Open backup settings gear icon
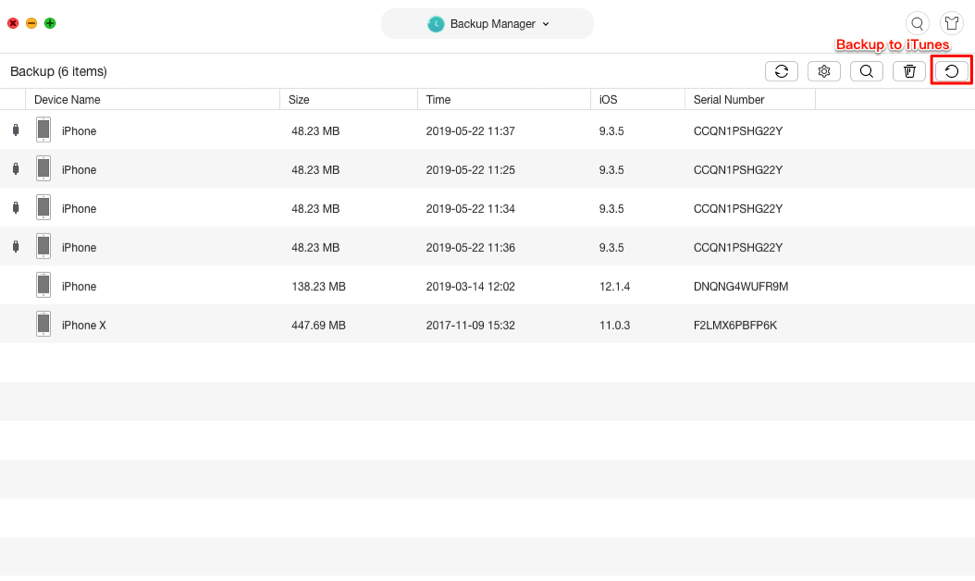This screenshot has height=581, width=975. [x=824, y=72]
